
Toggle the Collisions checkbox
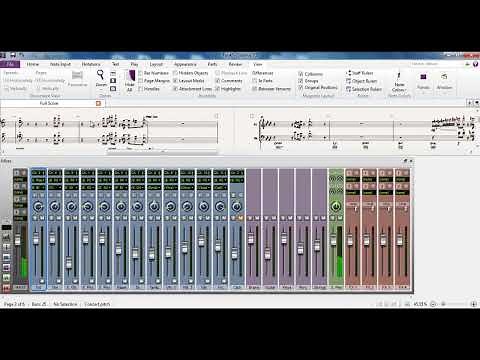click(301, 74)
